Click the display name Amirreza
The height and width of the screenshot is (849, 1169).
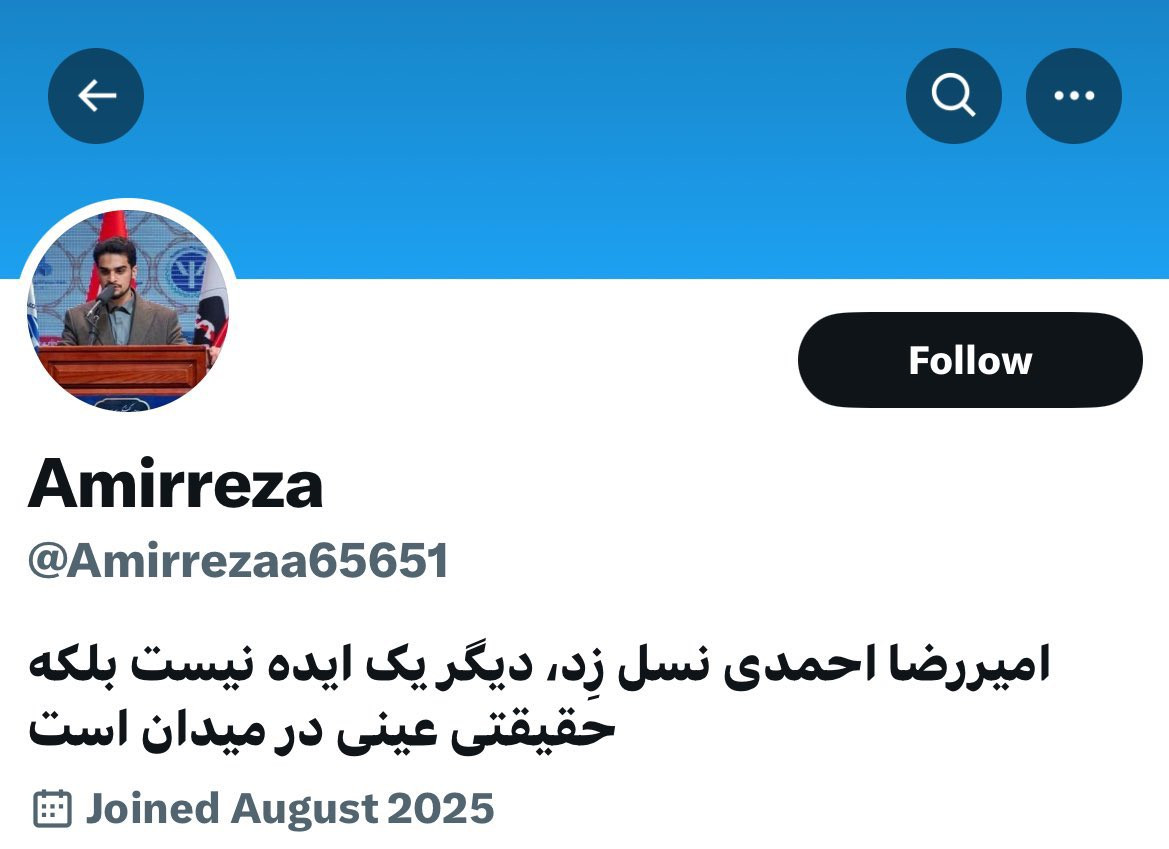pos(175,484)
